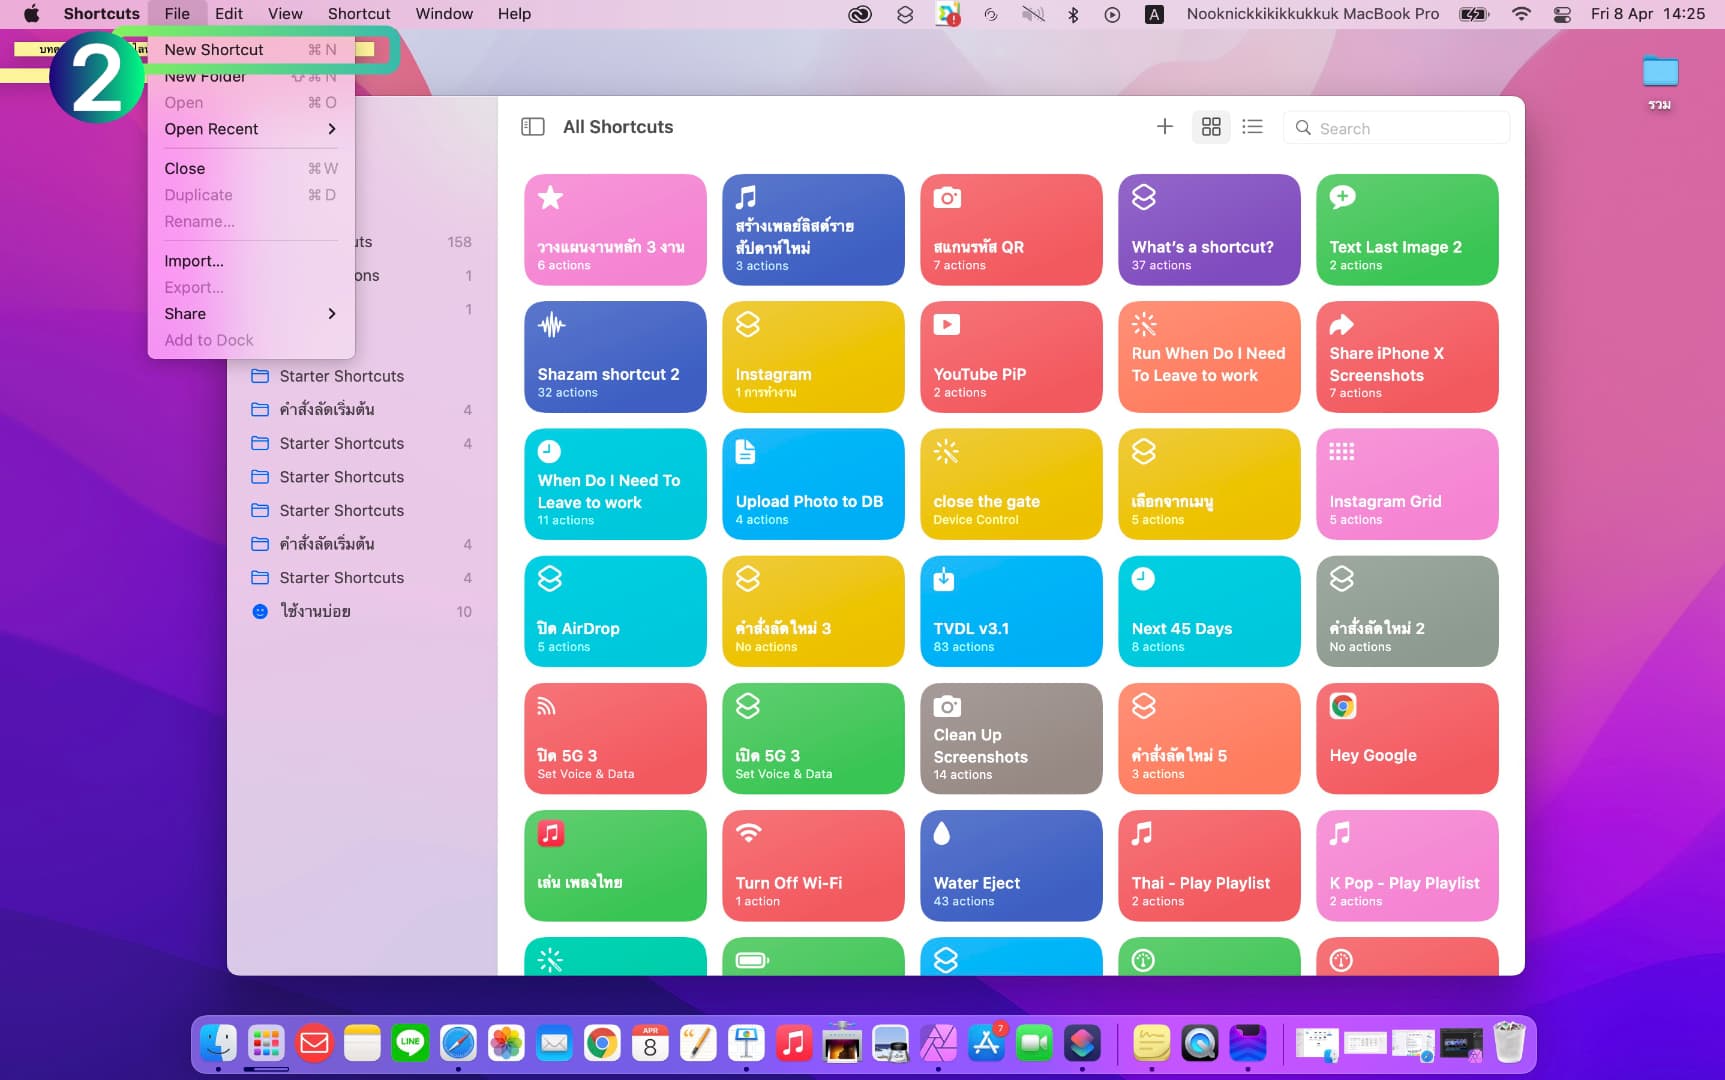
Task: Switch to grid view
Action: coord(1211,127)
